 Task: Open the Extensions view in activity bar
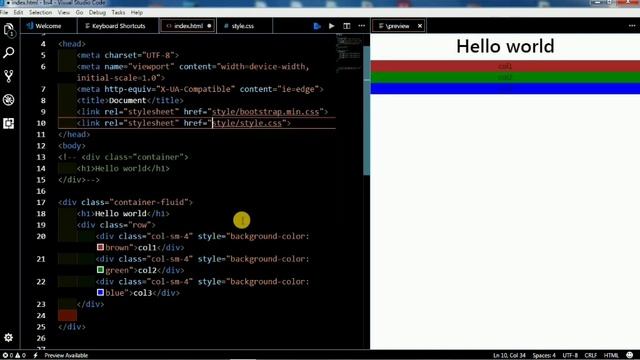coord(9,123)
